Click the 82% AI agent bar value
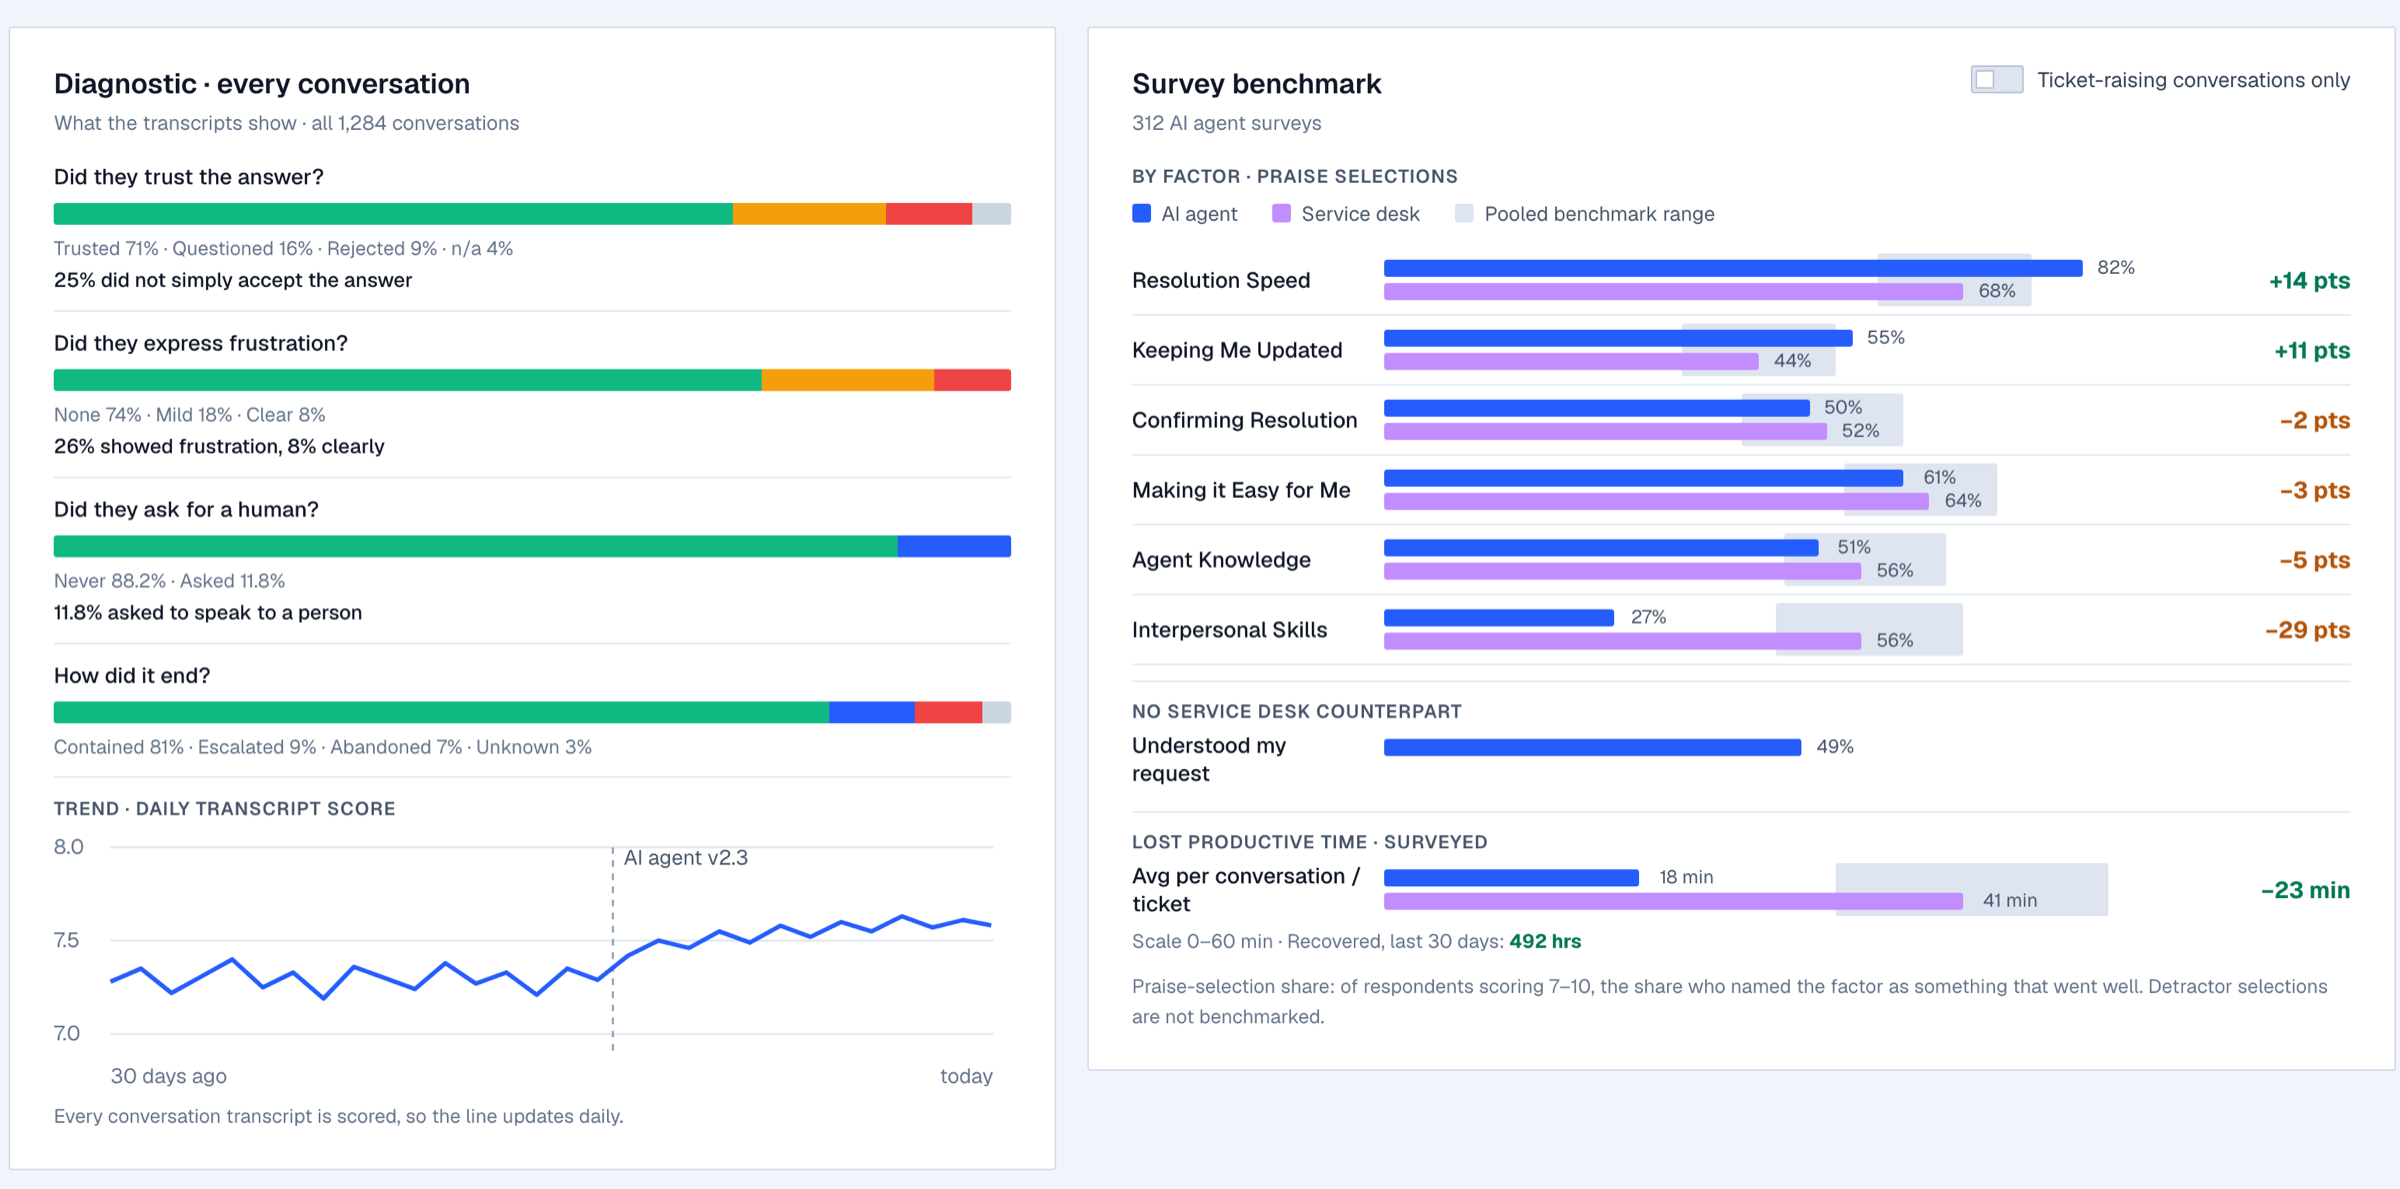This screenshot has height=1189, width=2400. pyautogui.click(x=2116, y=267)
